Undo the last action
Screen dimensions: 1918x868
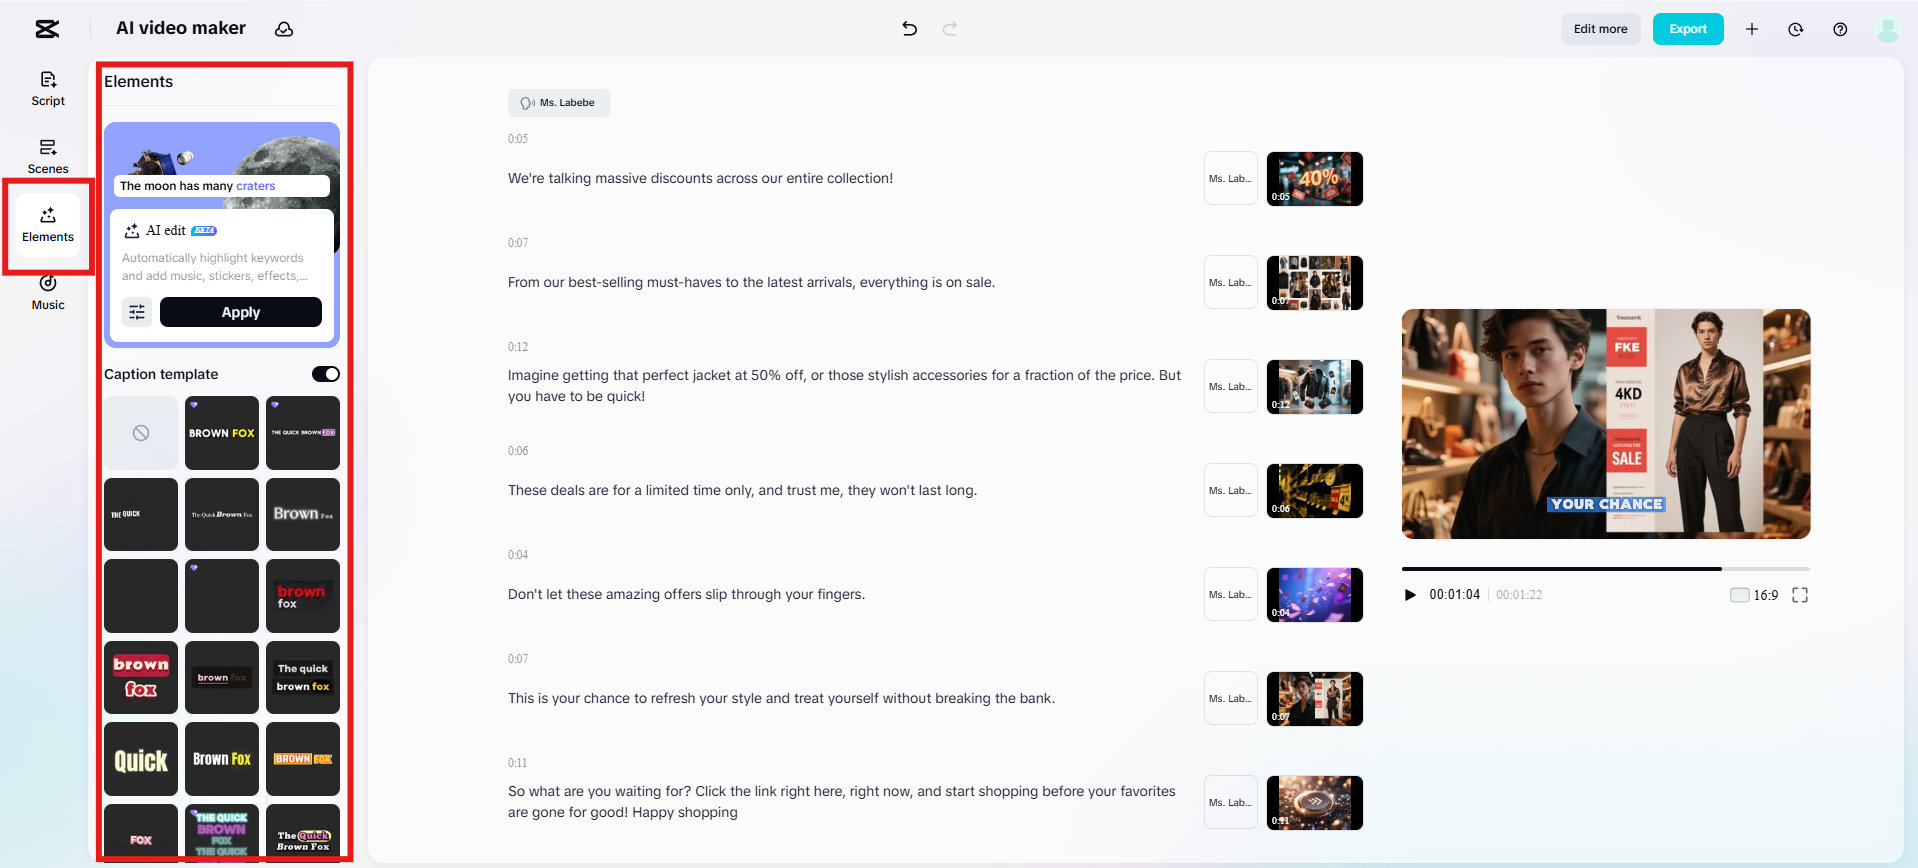tap(909, 29)
